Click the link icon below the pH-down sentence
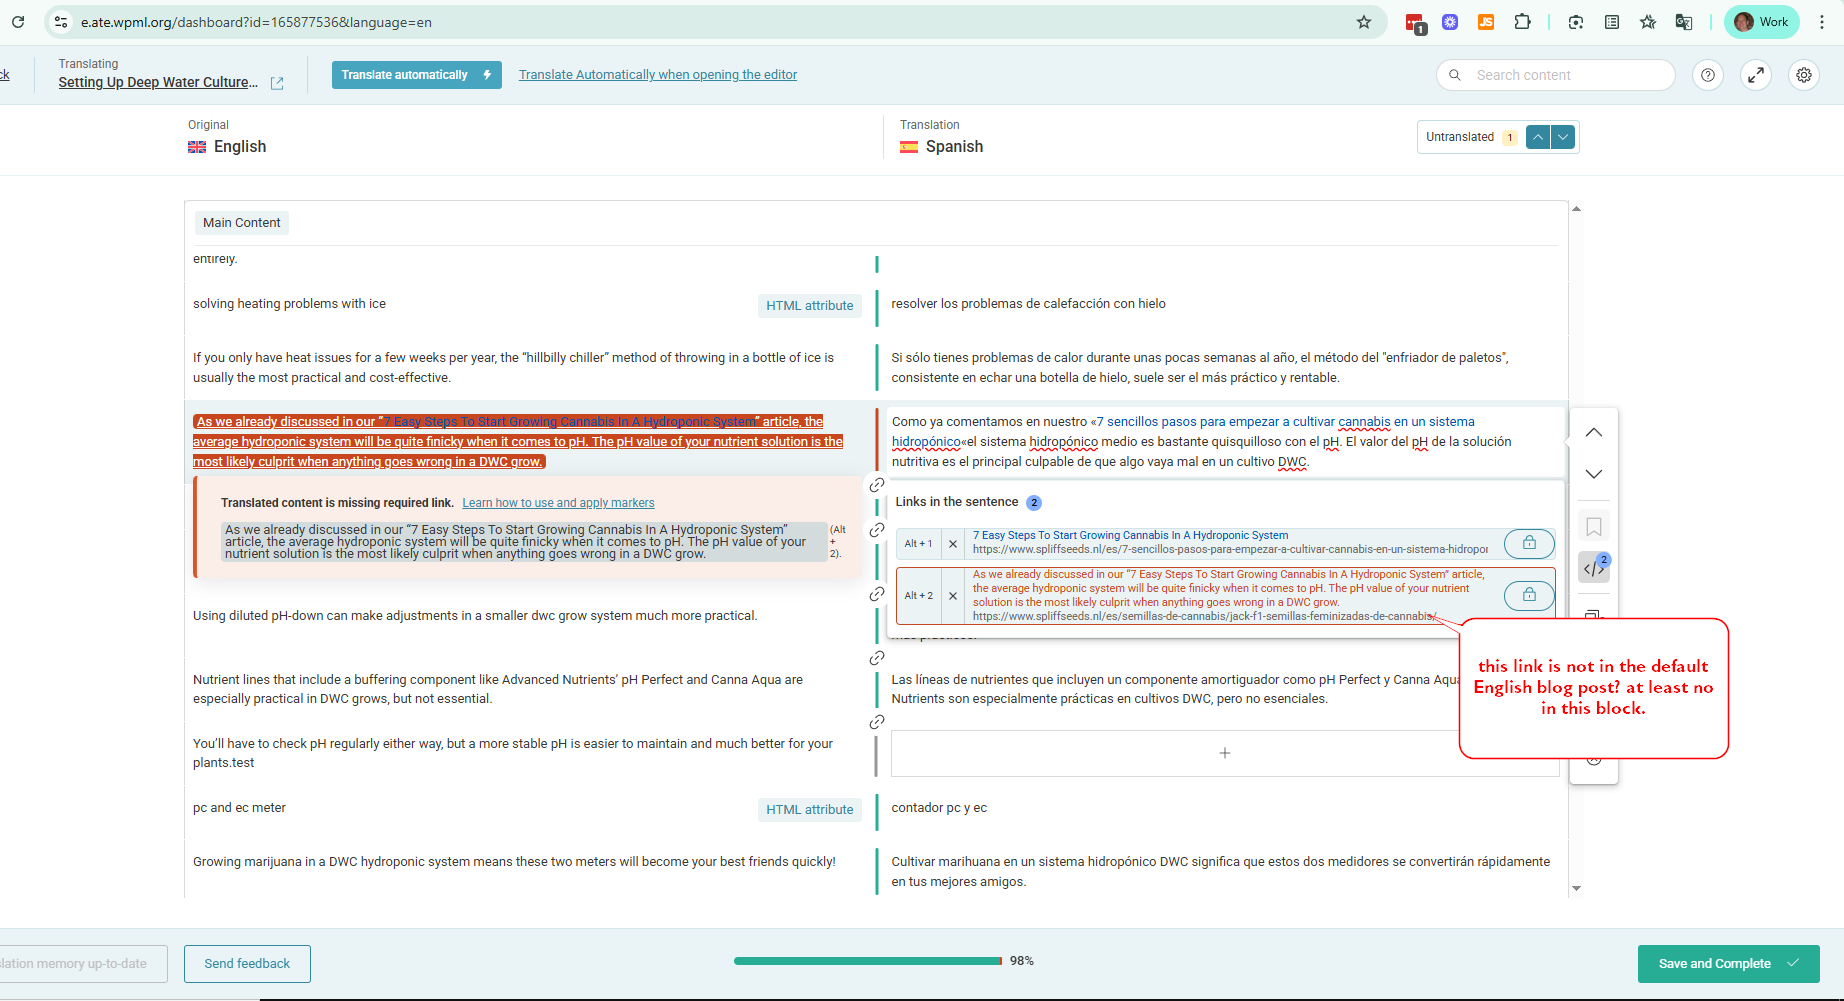The height and width of the screenshot is (1001, 1844). tap(877, 658)
